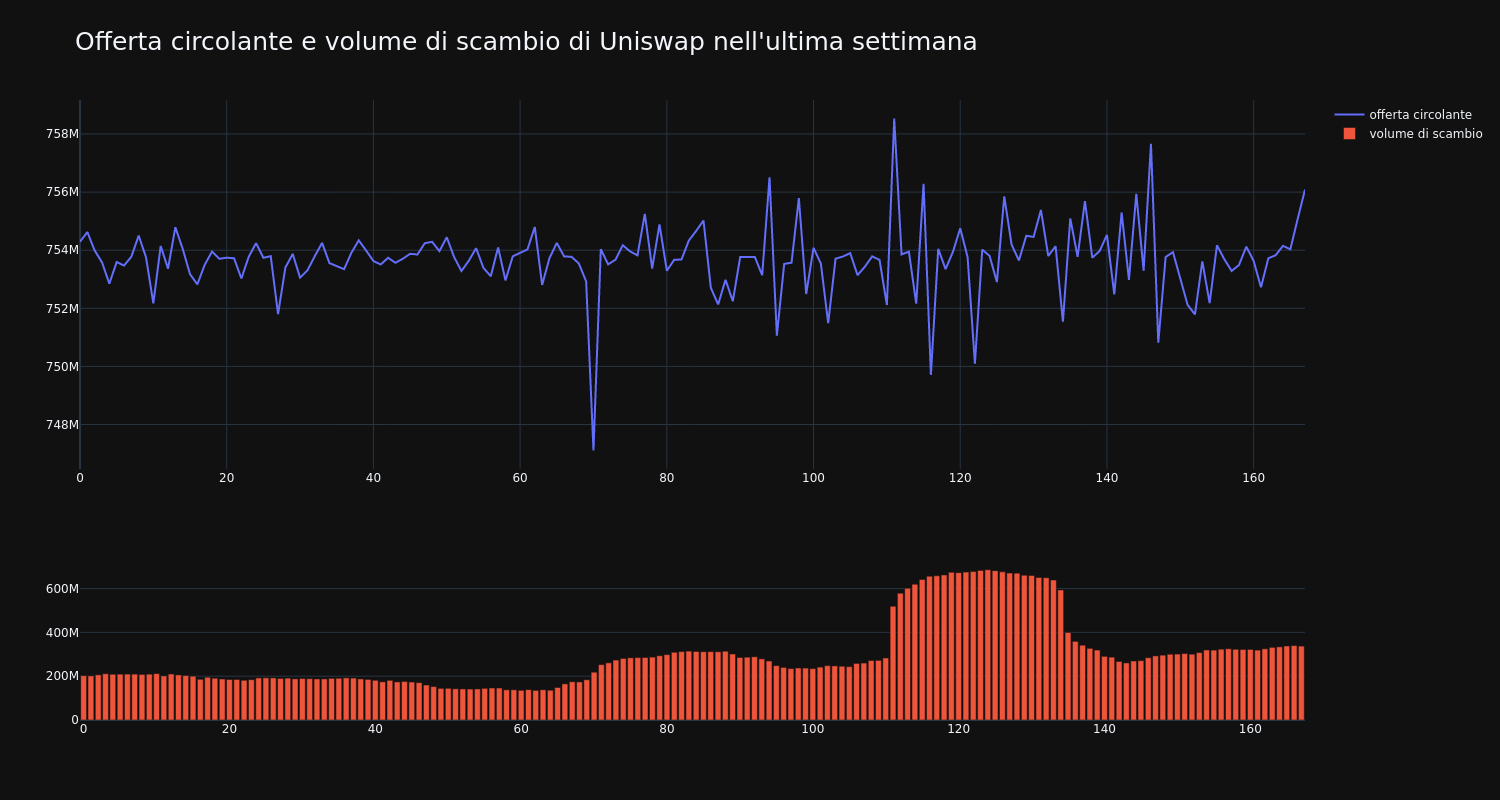Click the 400M label on volume chart
The height and width of the screenshot is (800, 1500).
(x=61, y=632)
